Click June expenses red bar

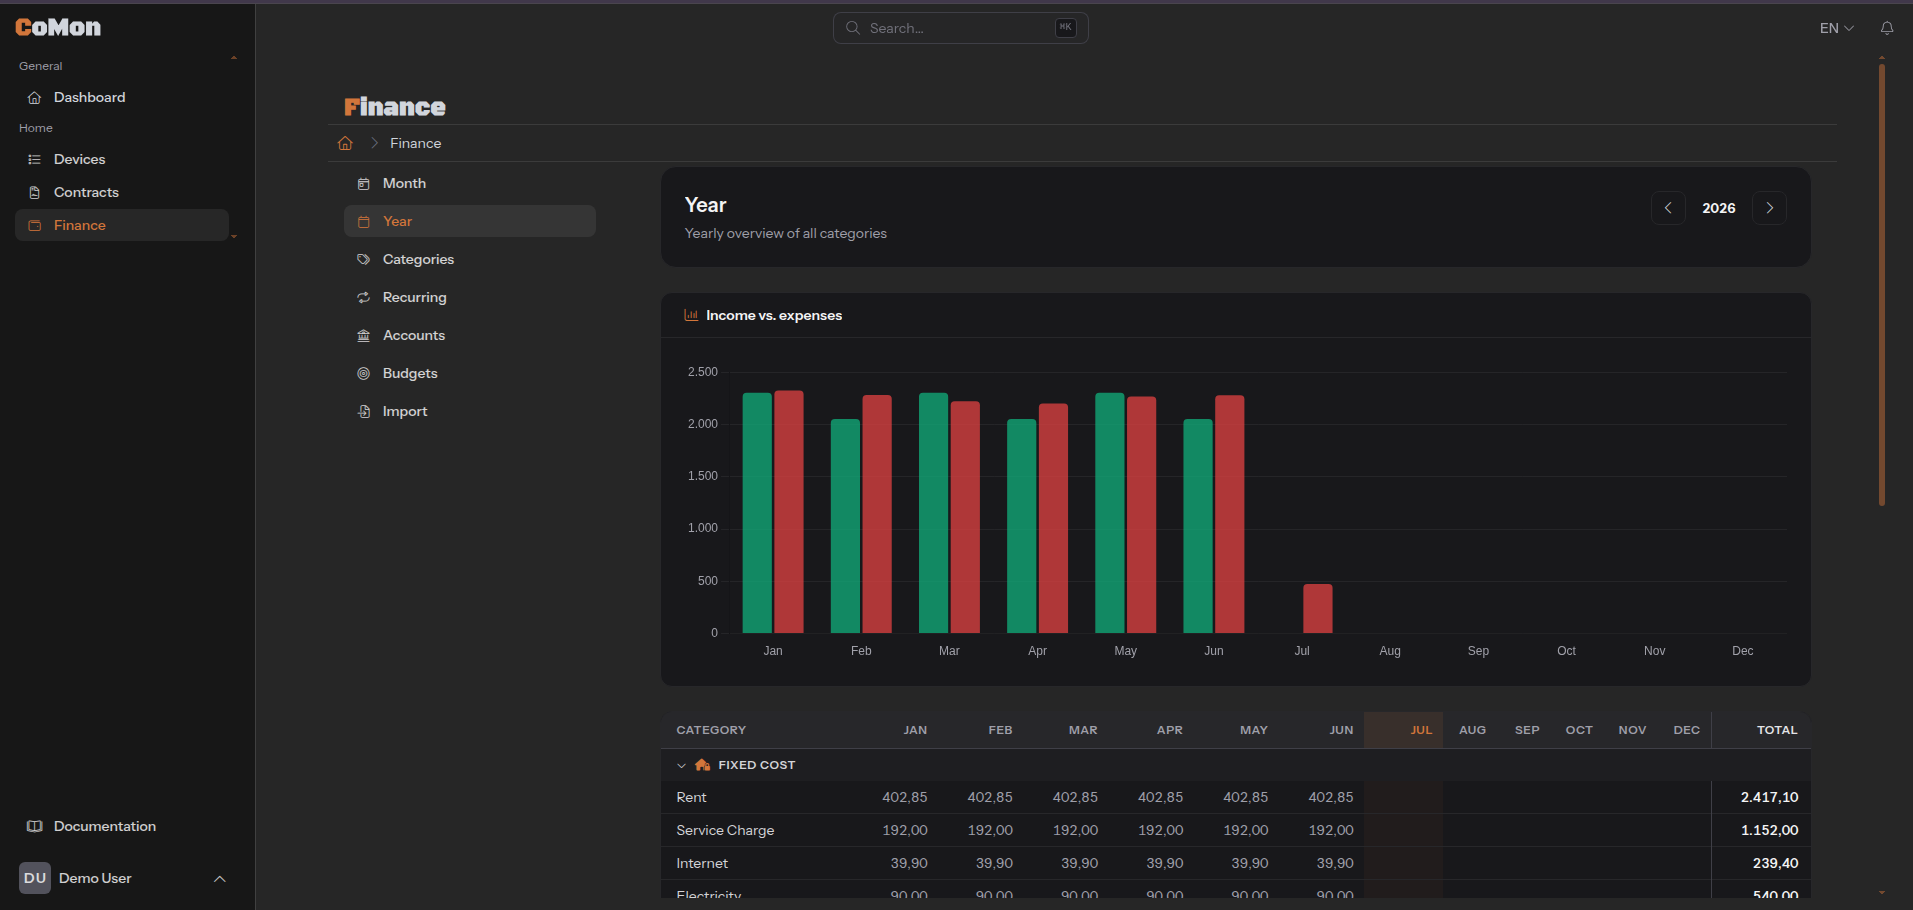[1229, 514]
